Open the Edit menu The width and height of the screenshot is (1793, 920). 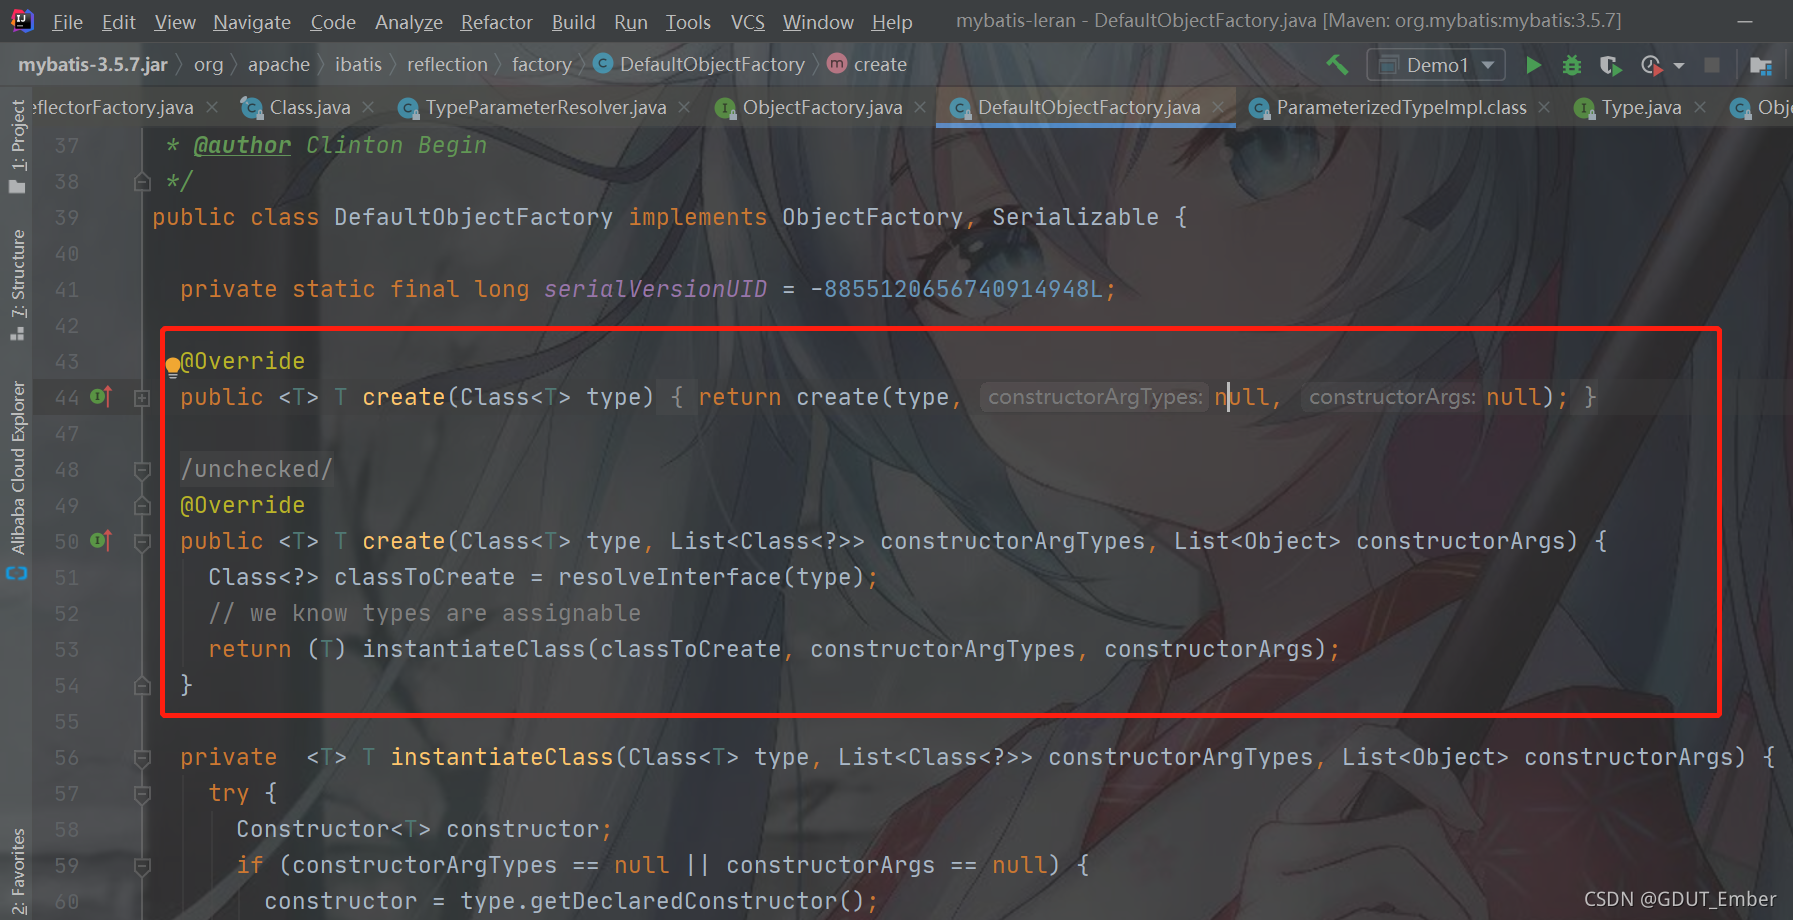tap(118, 22)
